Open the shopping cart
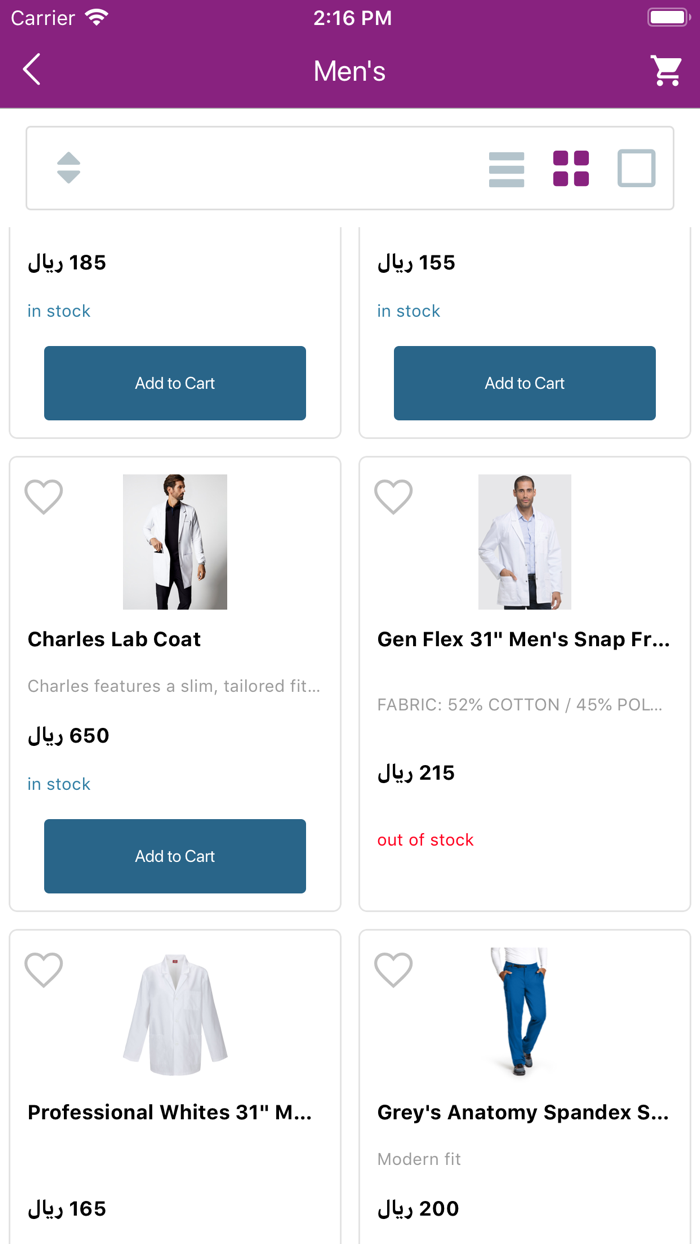Image resolution: width=700 pixels, height=1244 pixels. pyautogui.click(x=666, y=70)
